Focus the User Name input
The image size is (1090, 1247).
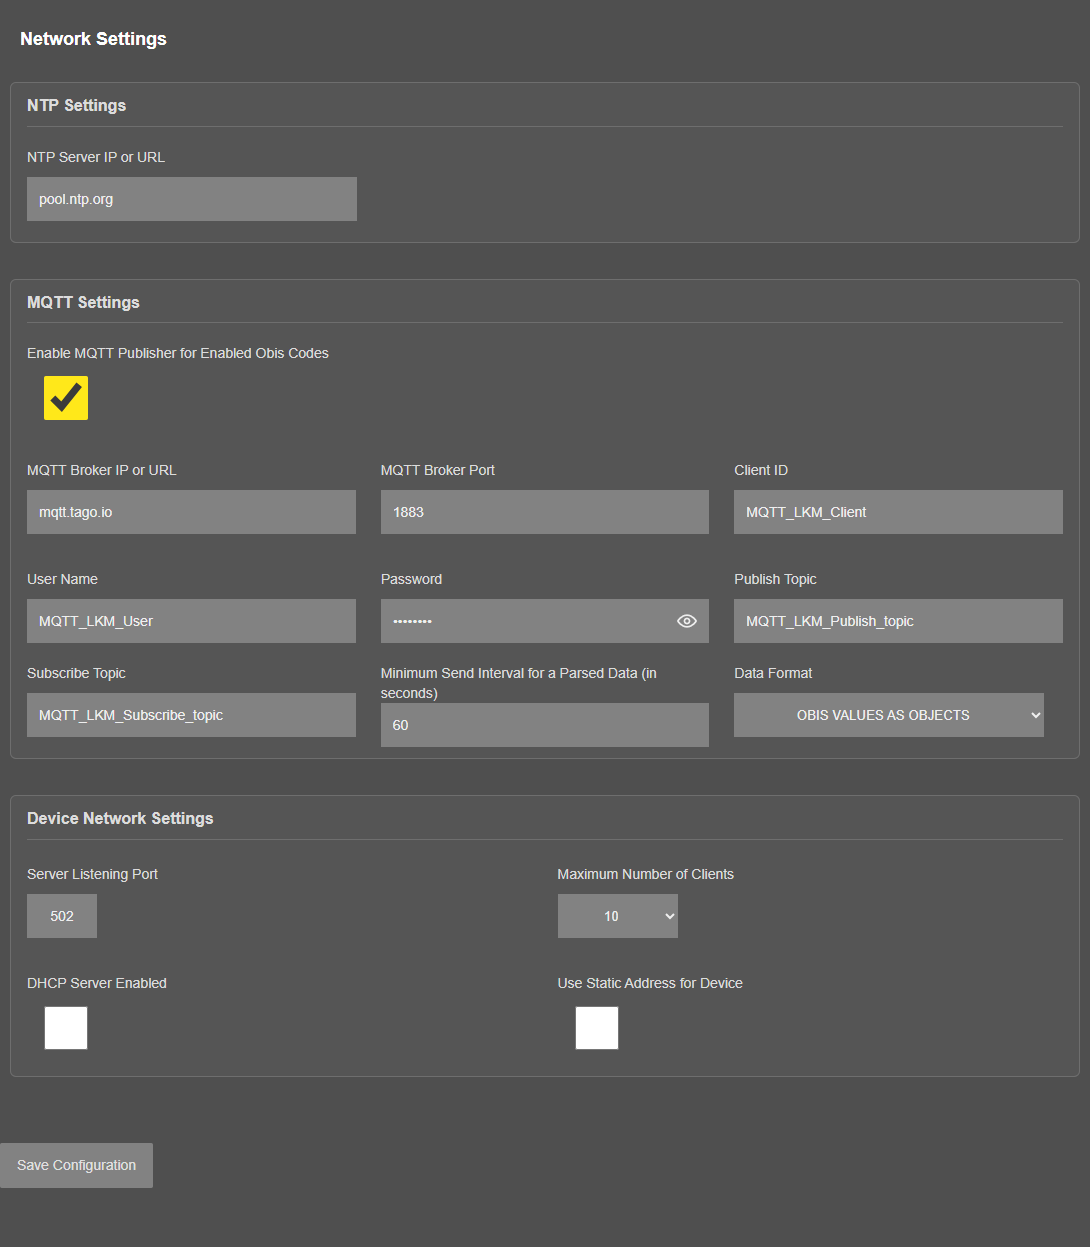pos(191,621)
